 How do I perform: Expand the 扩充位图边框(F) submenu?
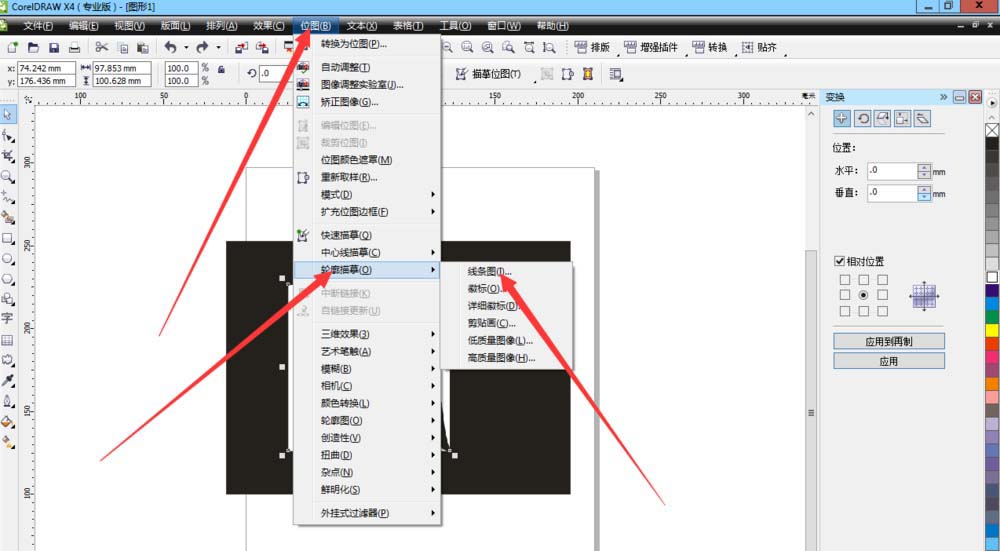(x=367, y=212)
